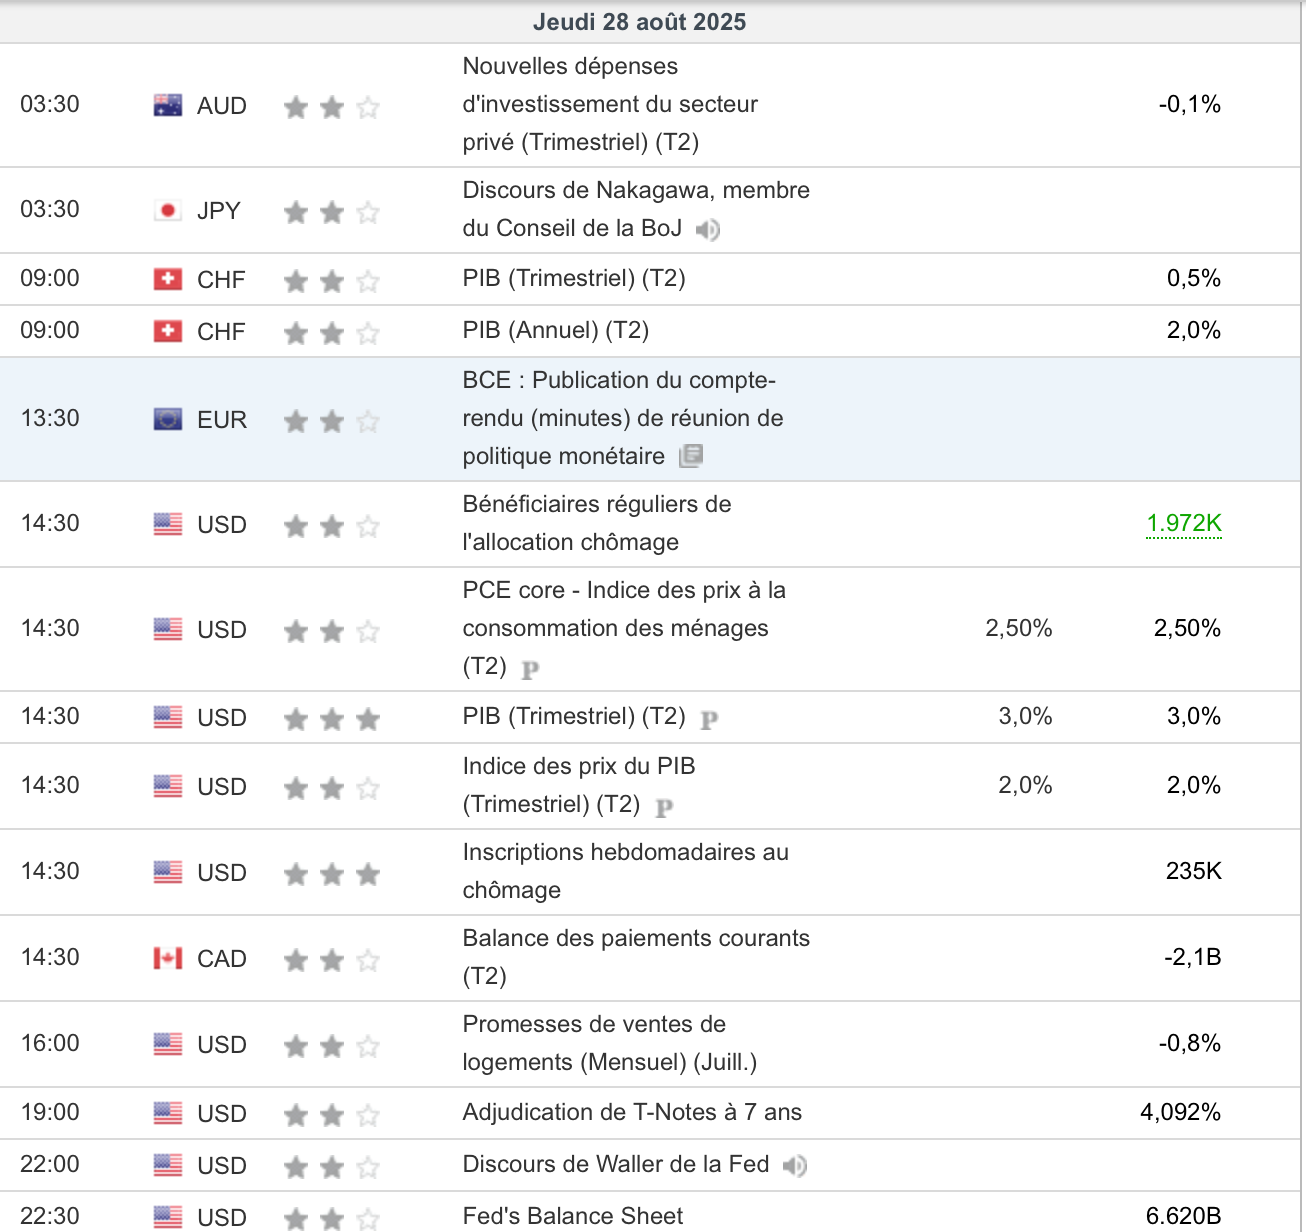Image resolution: width=1306 pixels, height=1232 pixels.
Task: Open the document icon beside BCE minutes
Action: [x=691, y=457]
